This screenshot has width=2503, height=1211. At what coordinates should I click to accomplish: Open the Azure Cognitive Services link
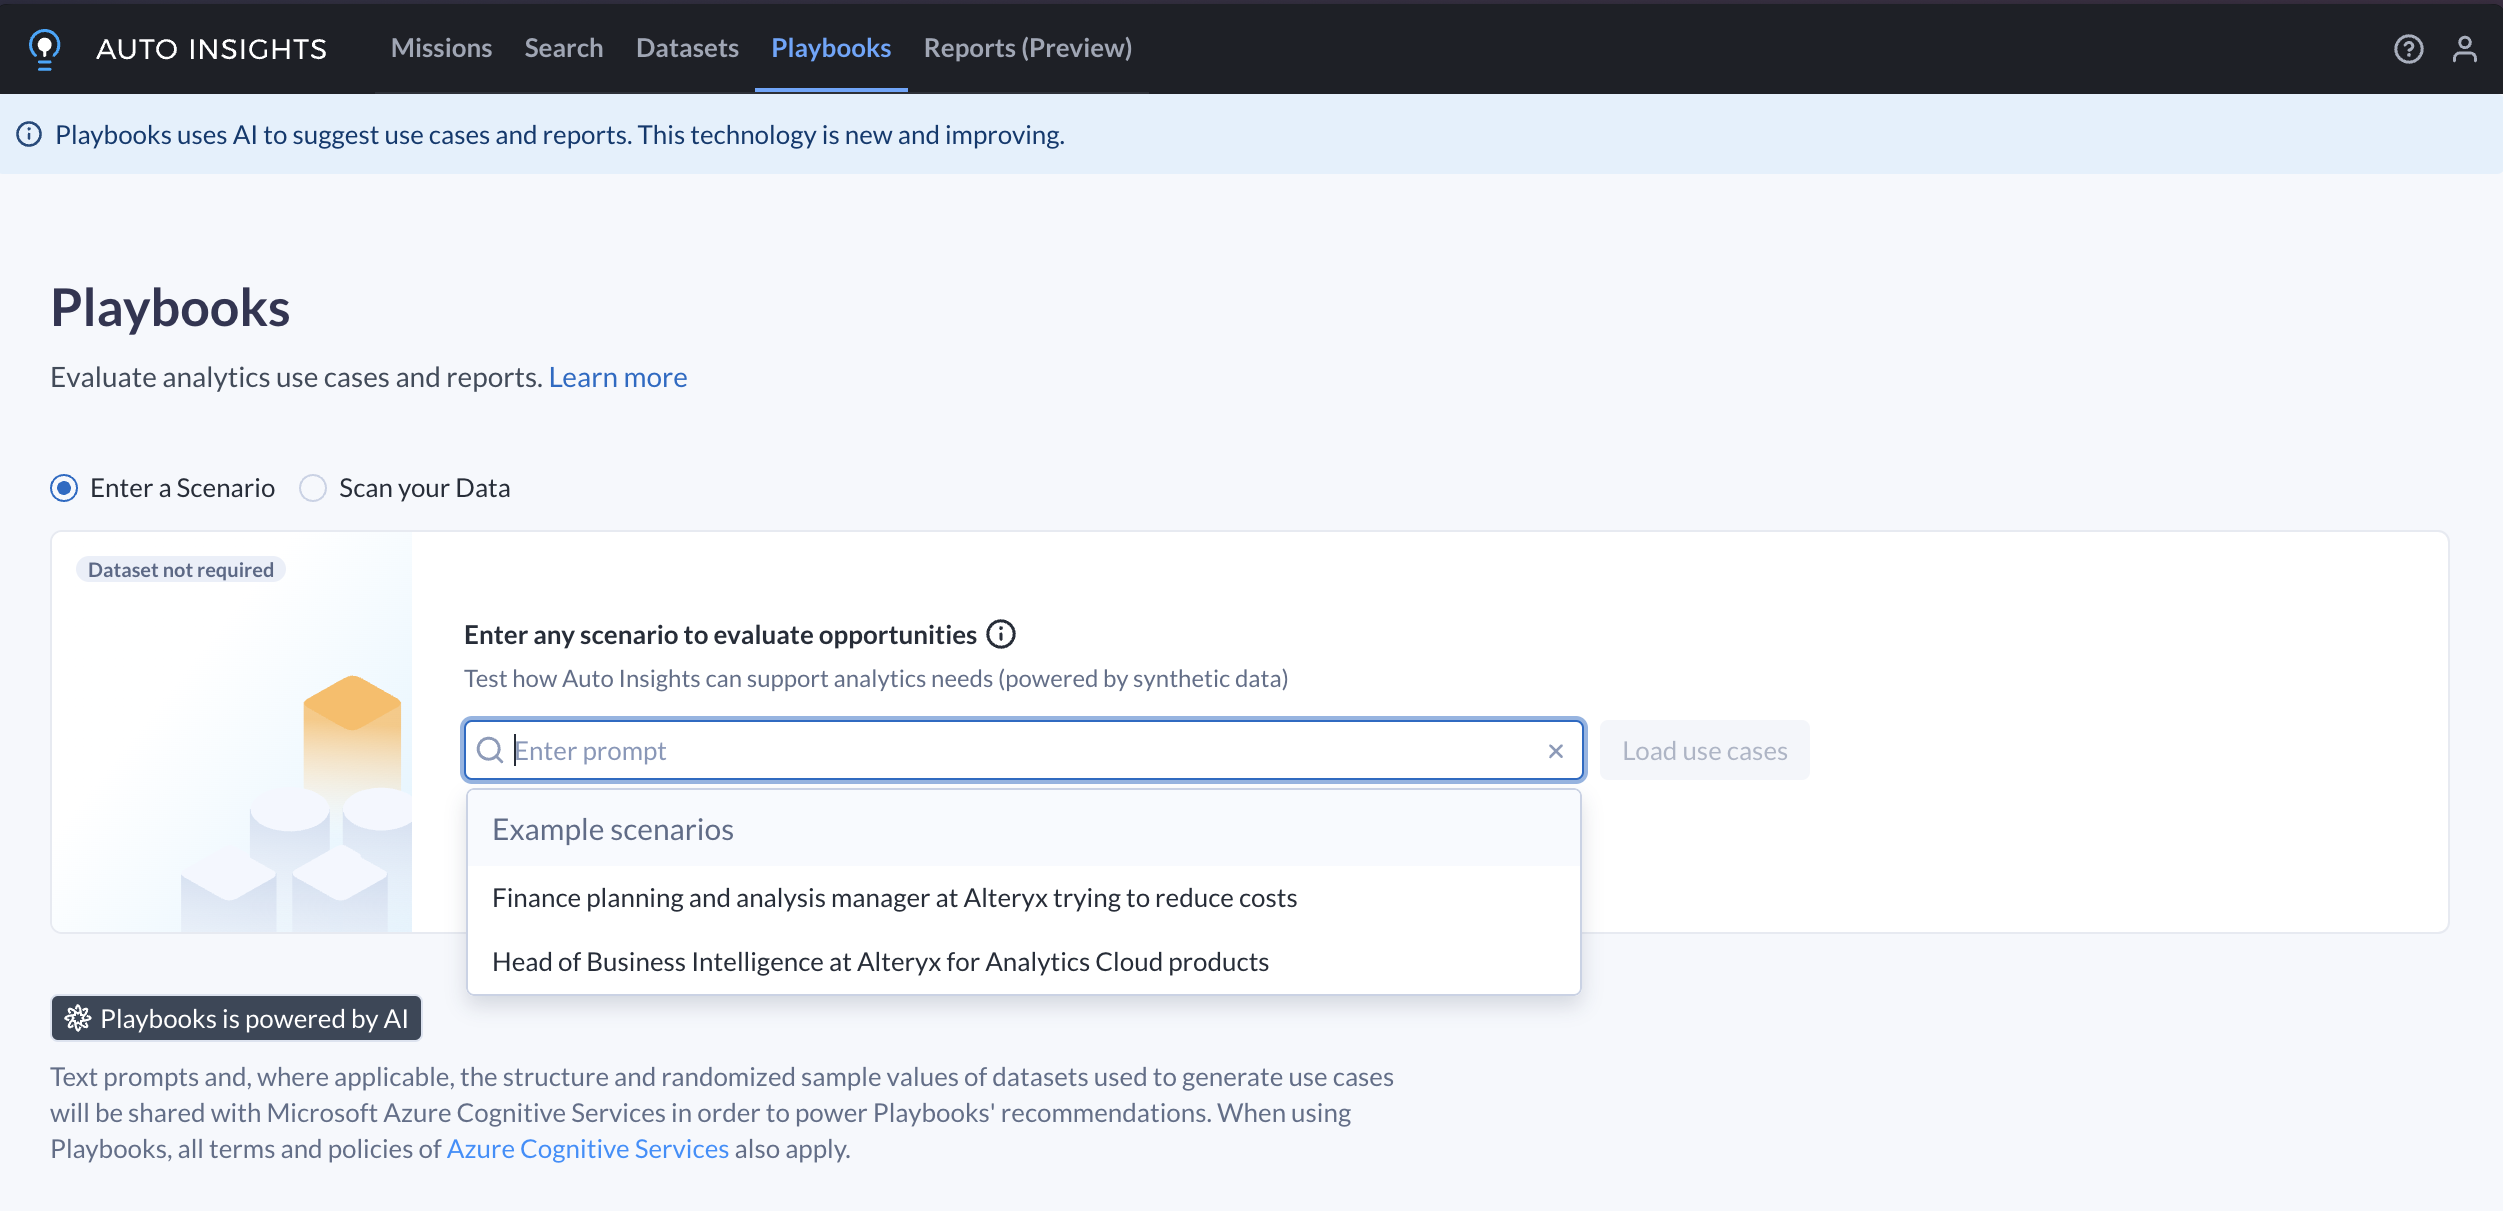[x=588, y=1148]
